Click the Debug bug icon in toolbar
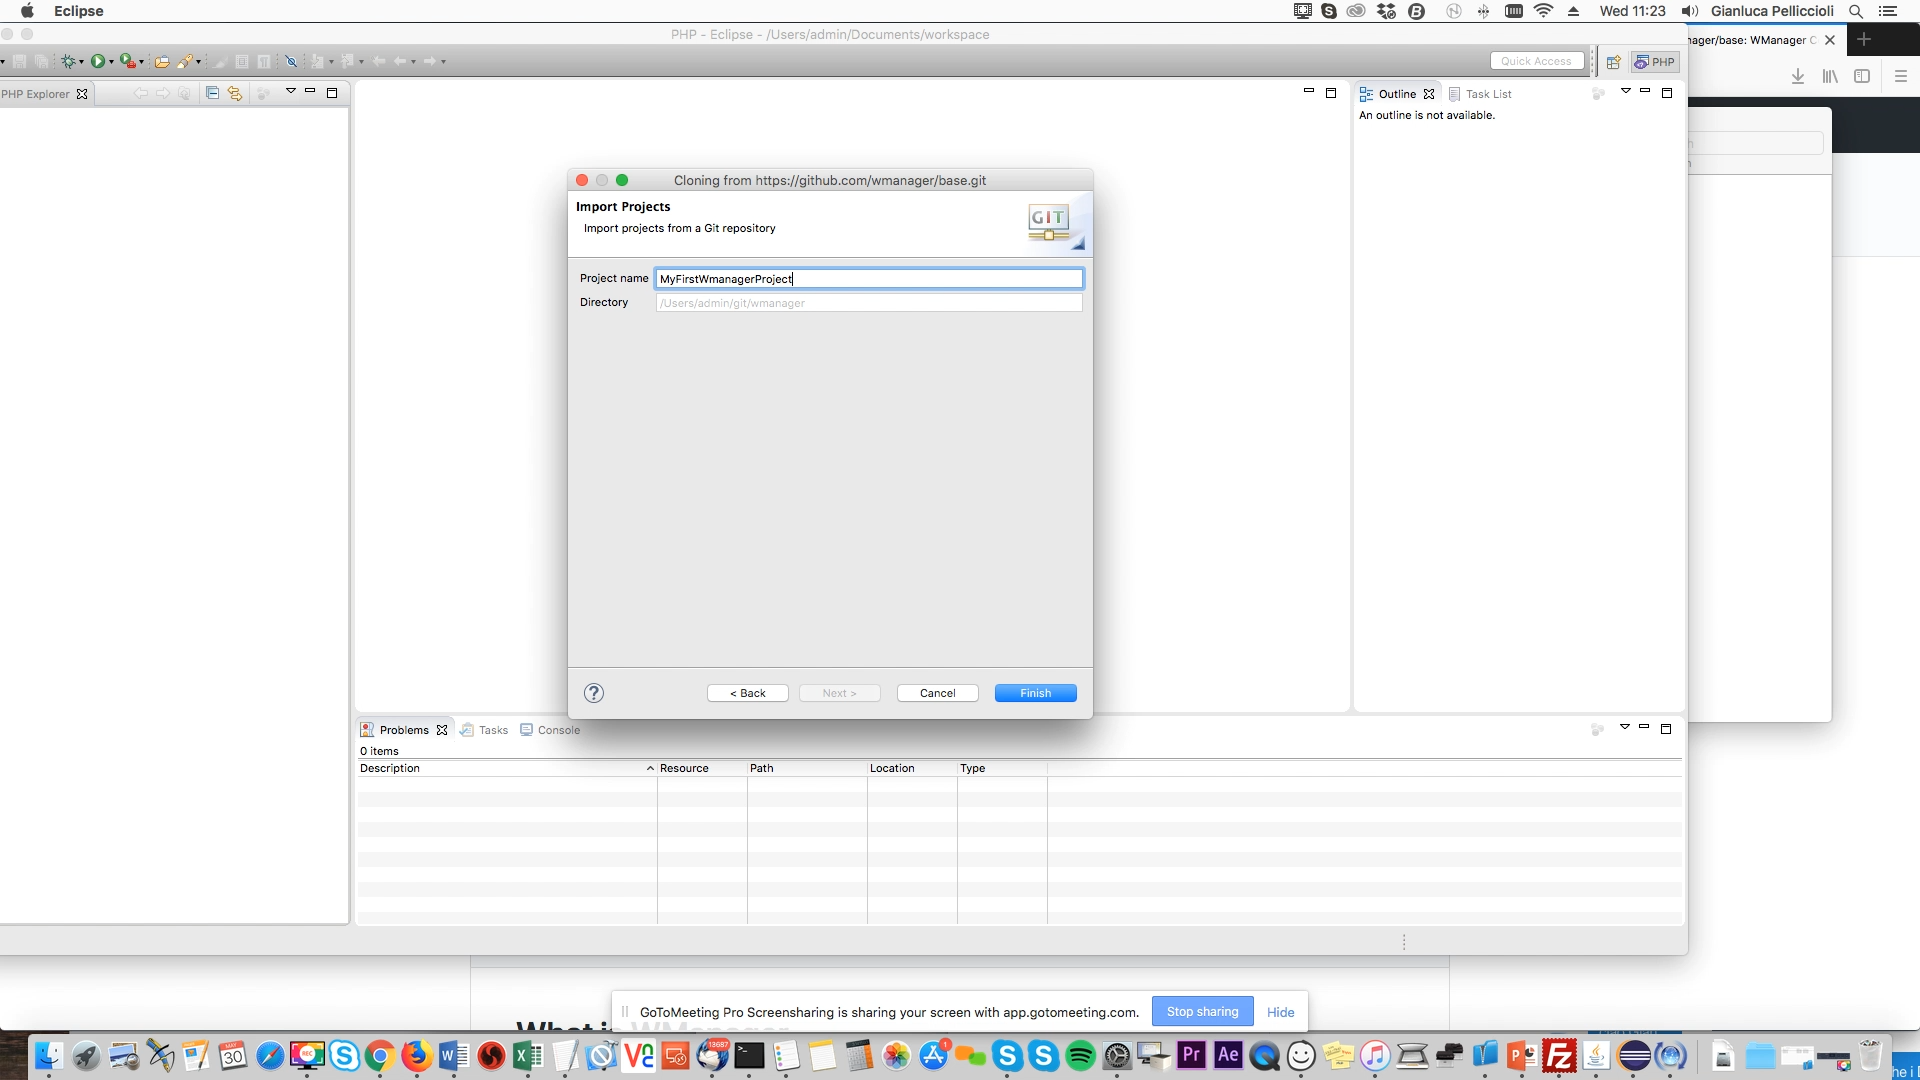Viewport: 1920px width, 1080px height. [67, 61]
